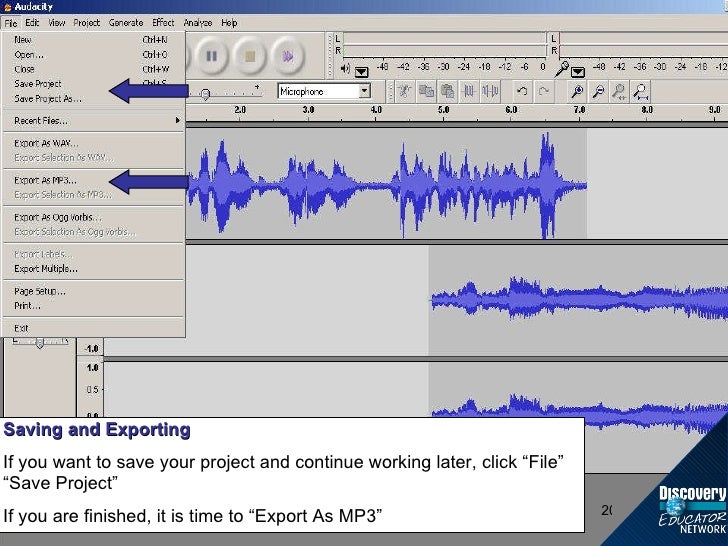
Task: Click the Undo arrow icon
Action: tap(522, 91)
